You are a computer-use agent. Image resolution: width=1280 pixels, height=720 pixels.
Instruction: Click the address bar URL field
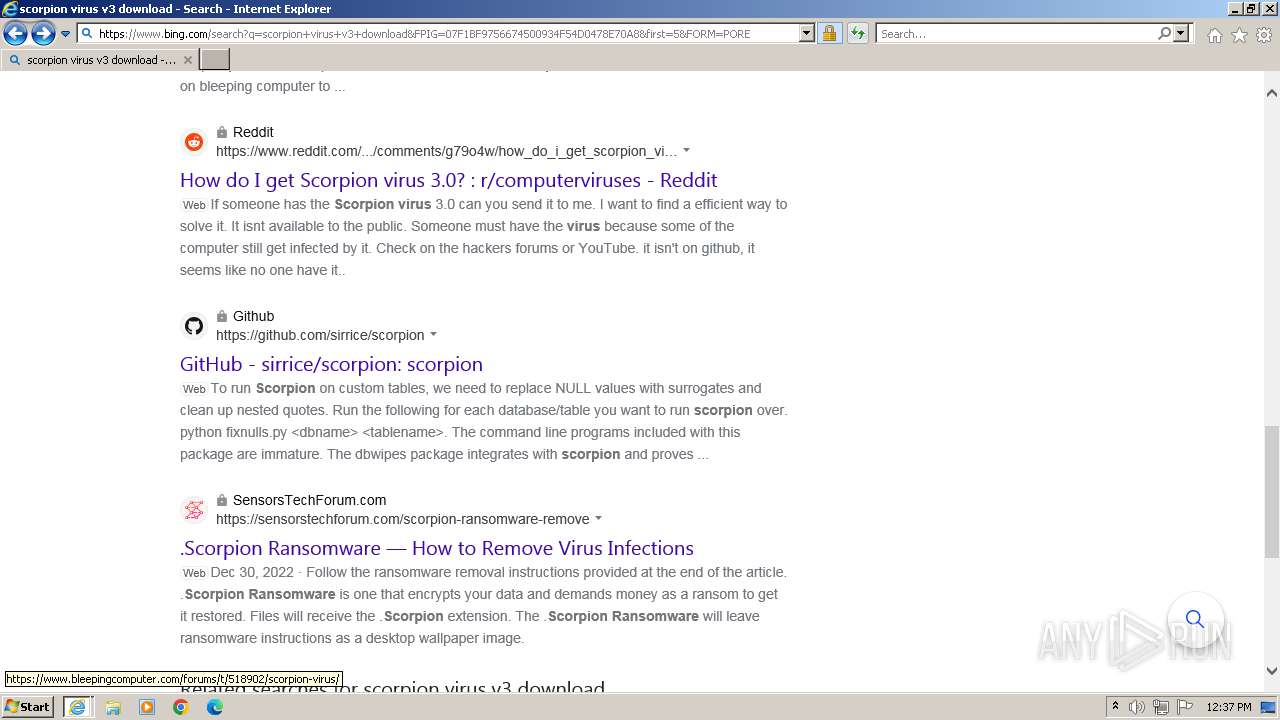tap(440, 33)
